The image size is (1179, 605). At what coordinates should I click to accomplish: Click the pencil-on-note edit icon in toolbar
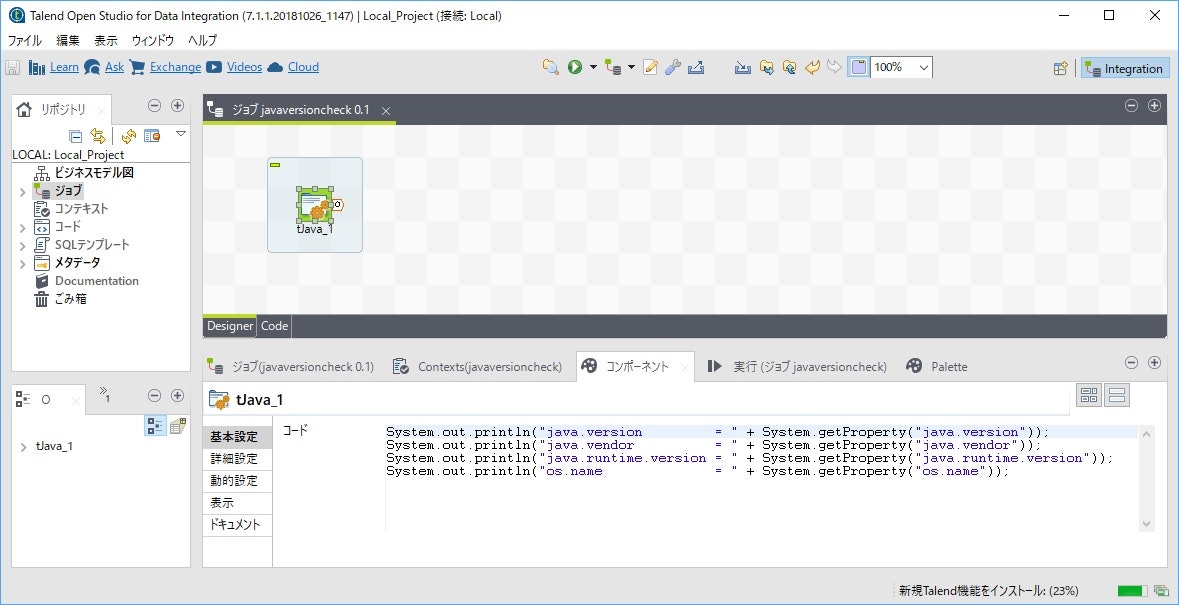651,68
